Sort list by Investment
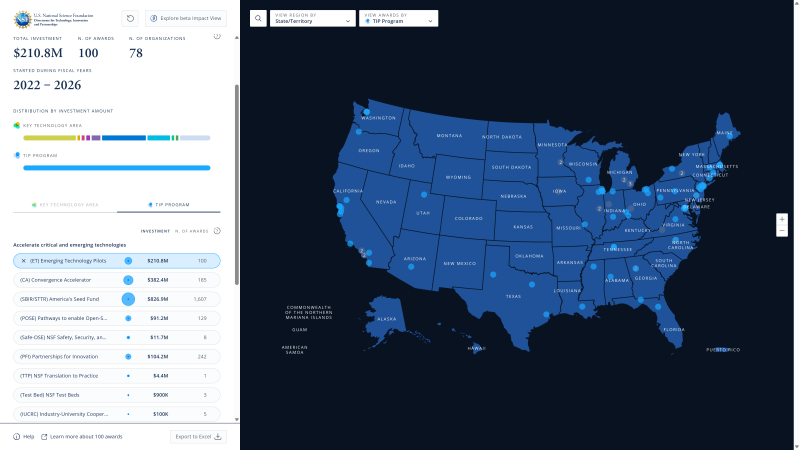 (x=155, y=231)
